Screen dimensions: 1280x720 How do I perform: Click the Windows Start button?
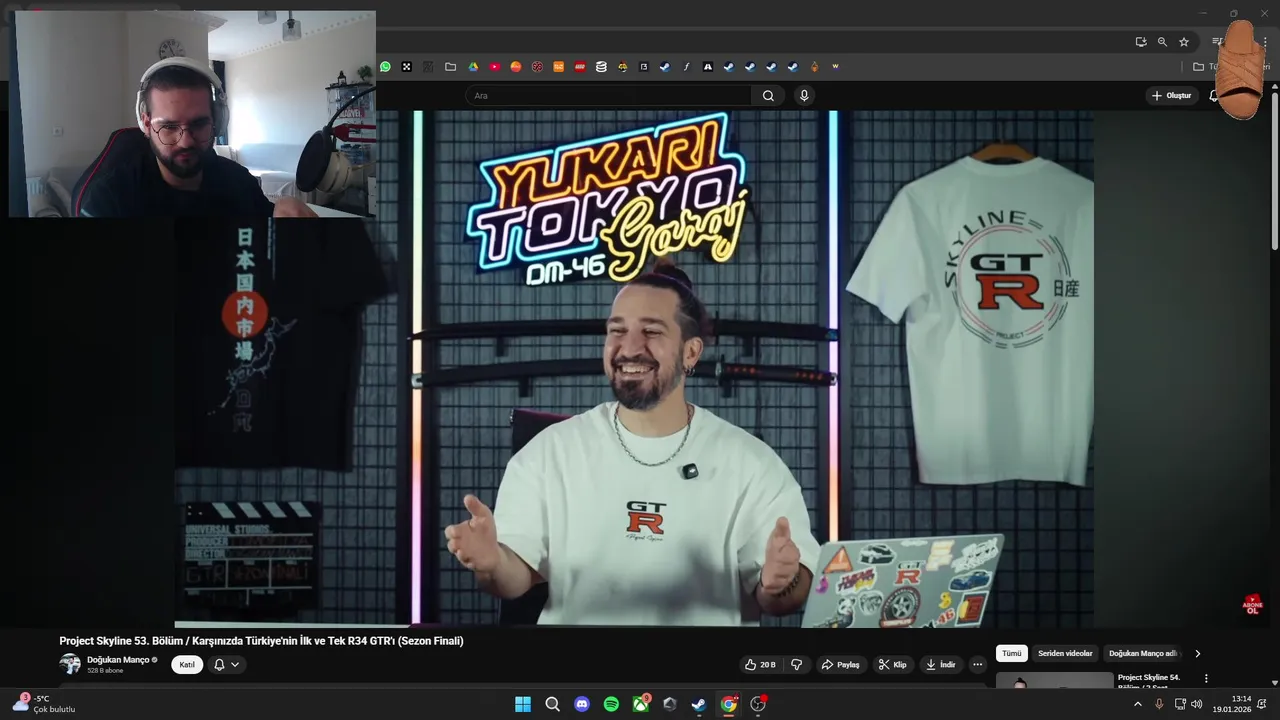(x=523, y=704)
